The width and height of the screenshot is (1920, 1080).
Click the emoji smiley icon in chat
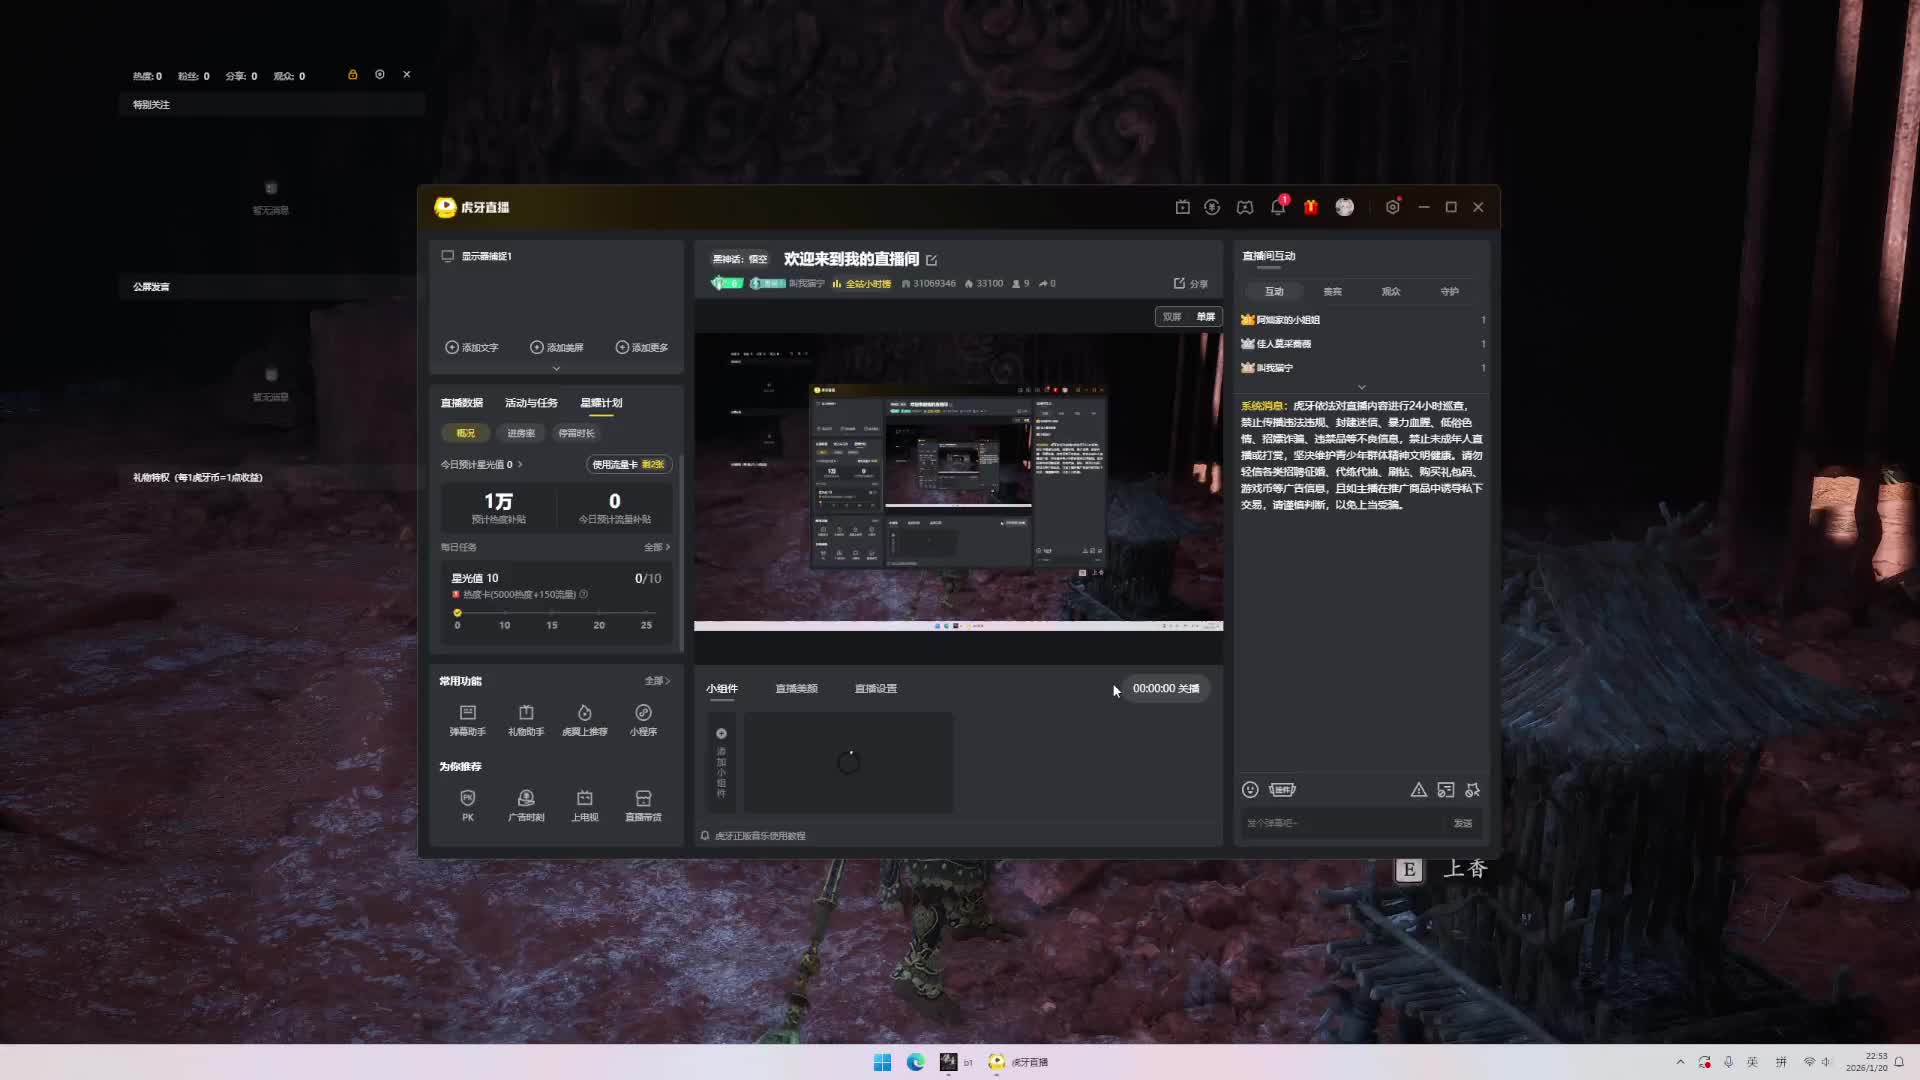pos(1250,790)
